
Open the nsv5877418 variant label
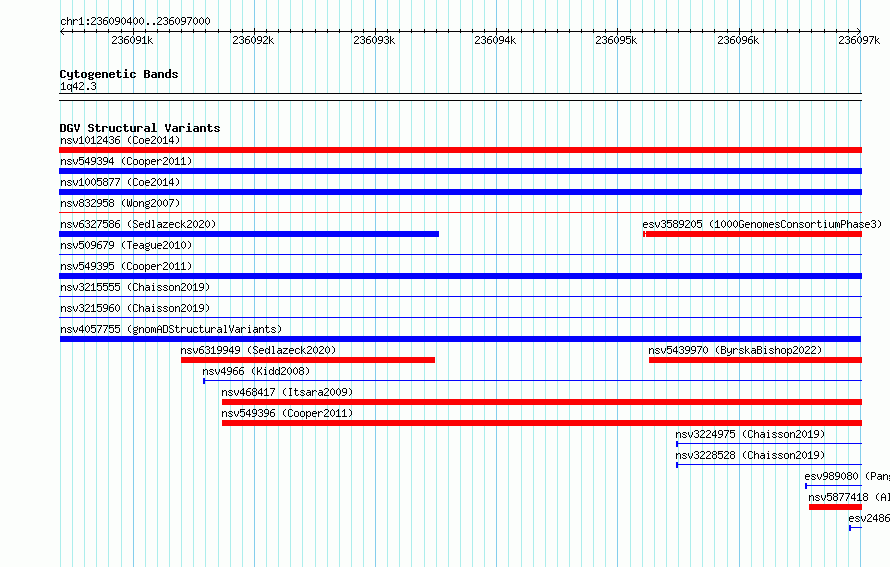click(849, 497)
